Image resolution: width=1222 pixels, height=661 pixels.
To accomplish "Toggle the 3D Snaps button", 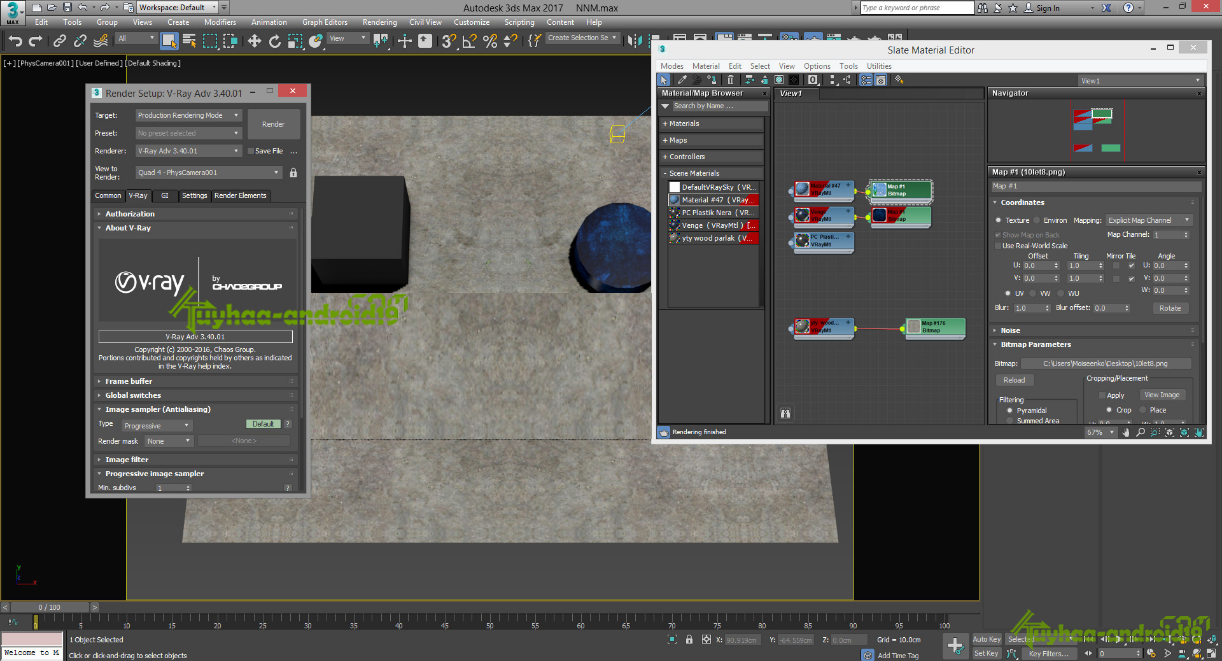I will tap(449, 41).
